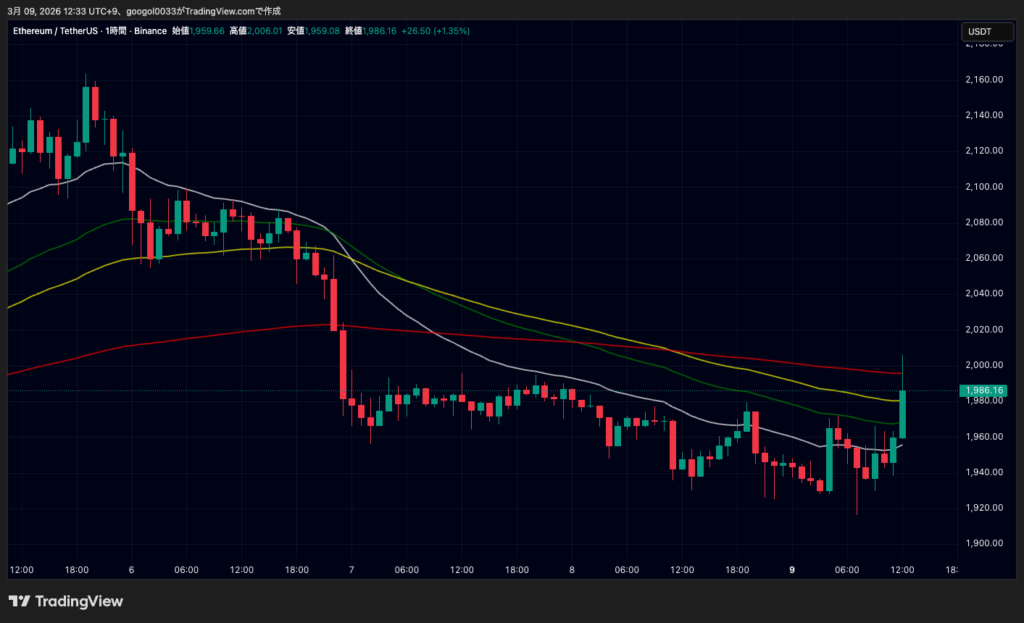Click the date 7 on time axis
The height and width of the screenshot is (623, 1024).
(351, 569)
